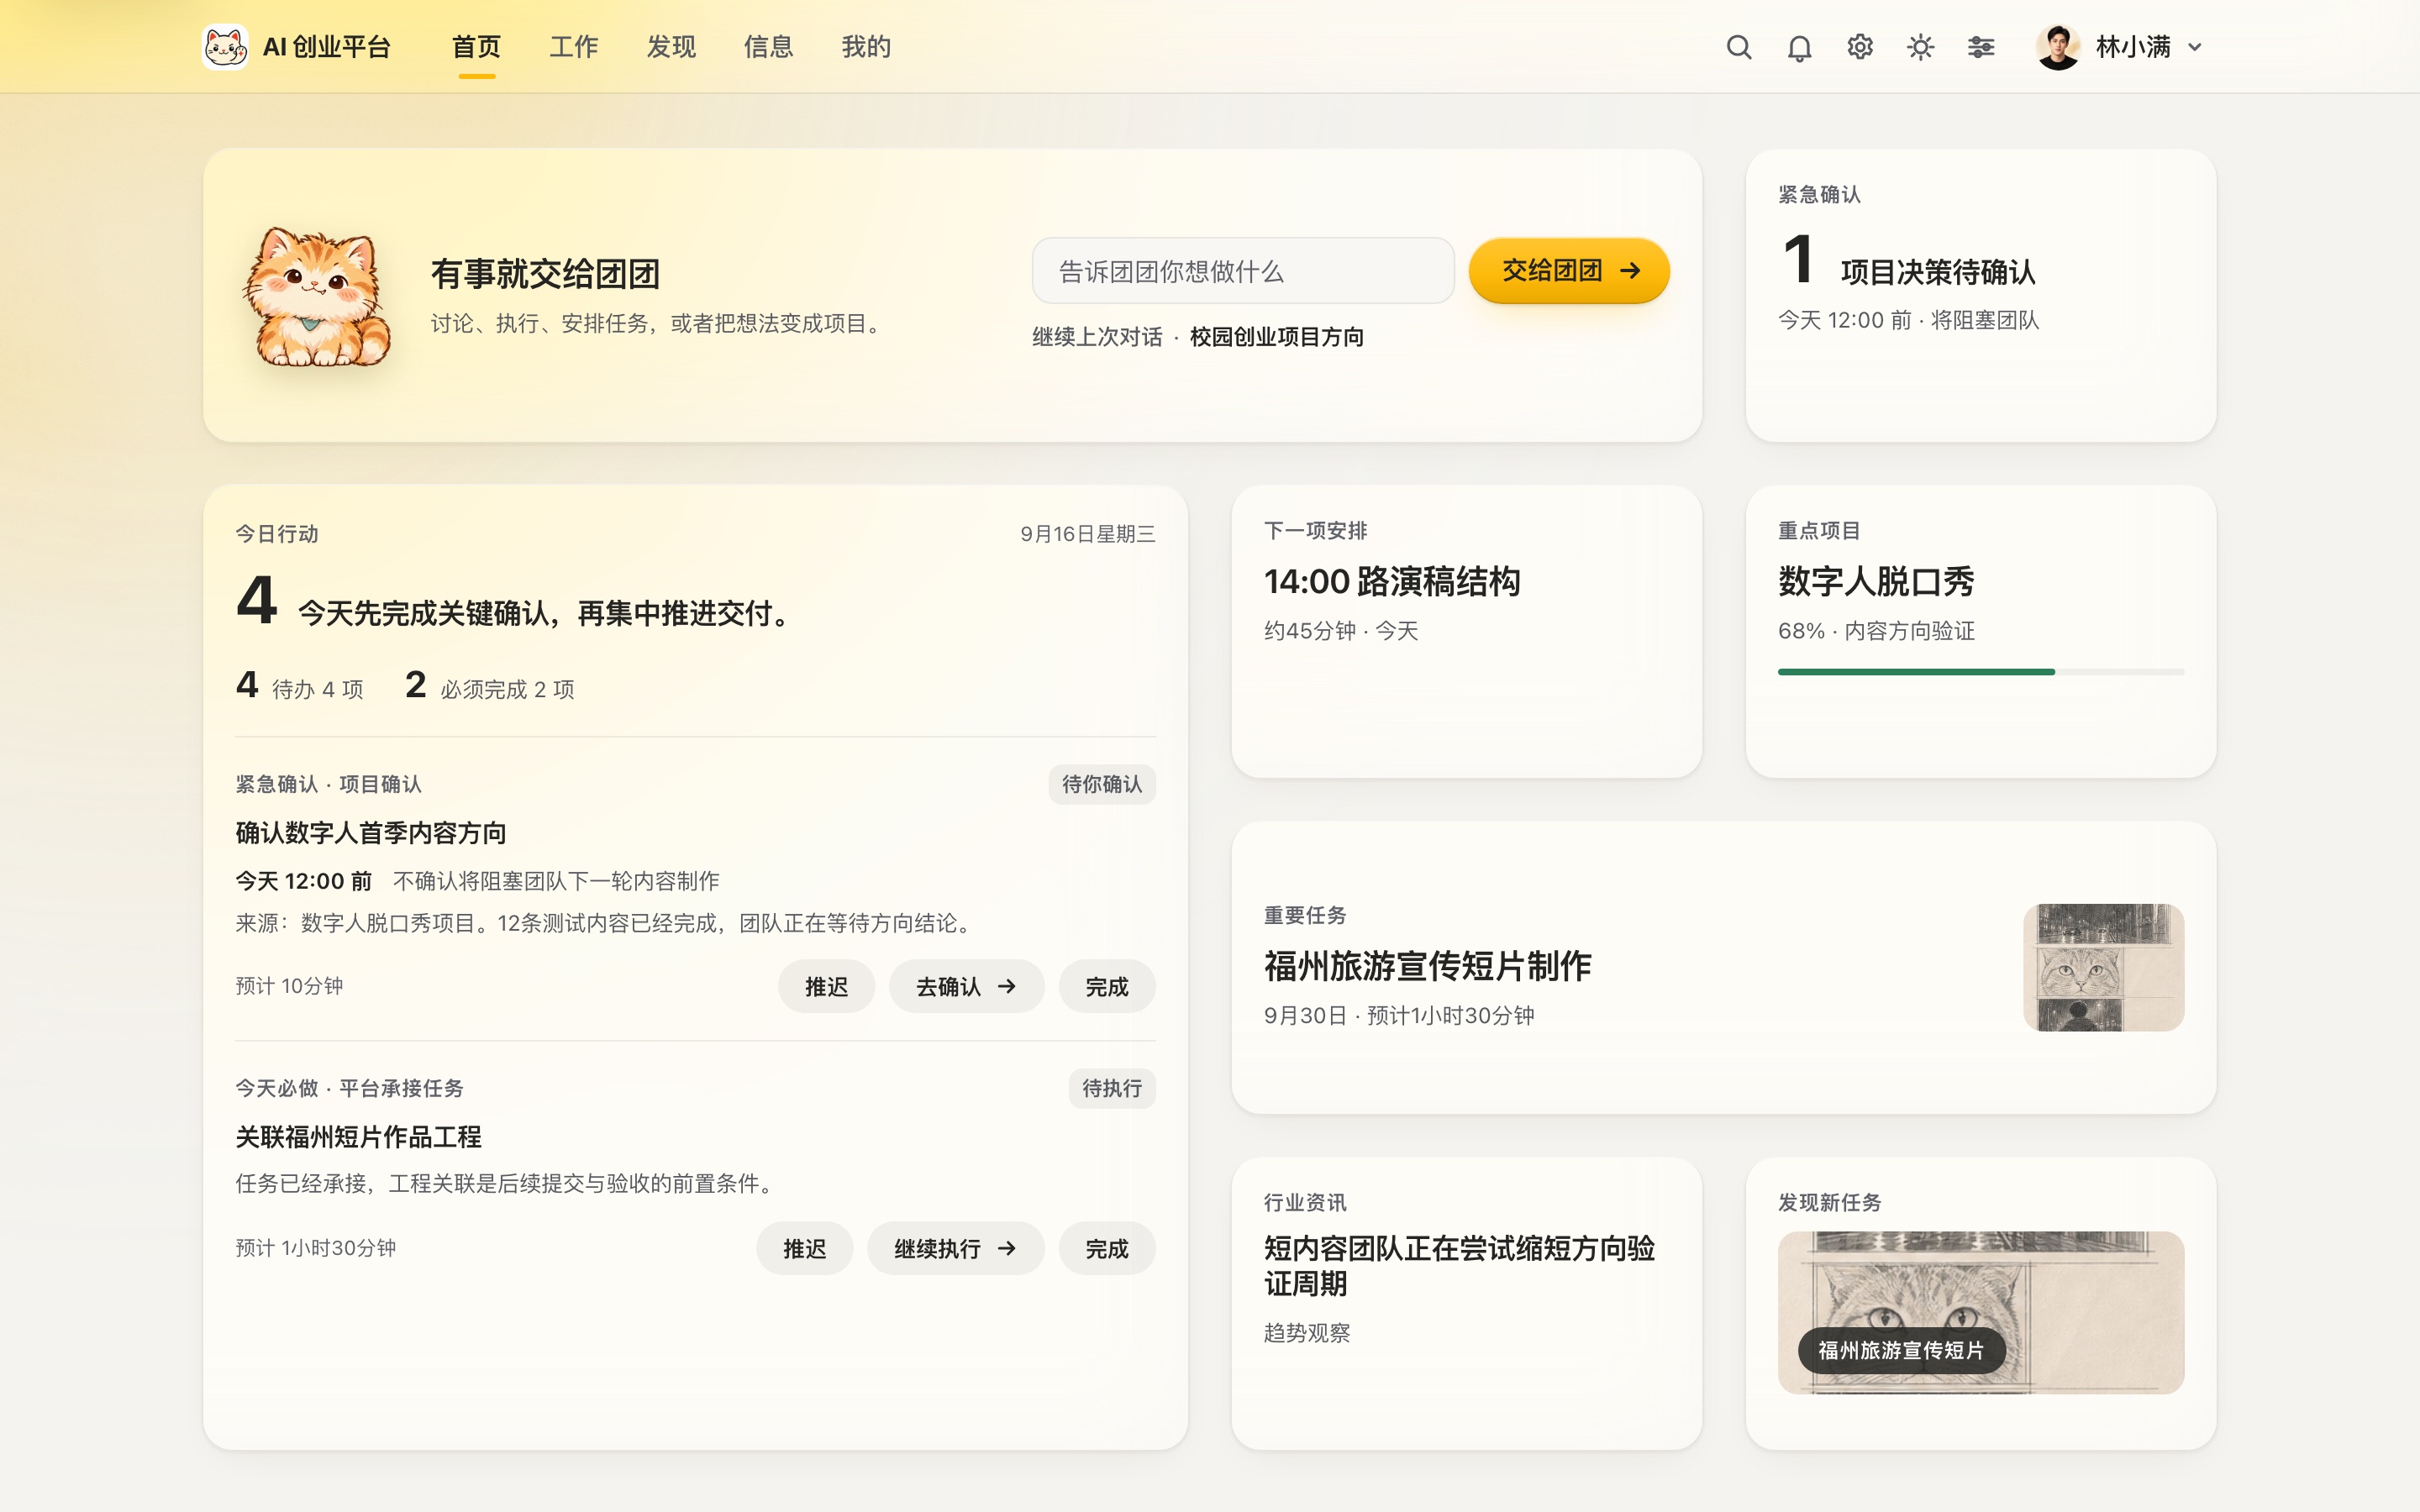Open settings gear icon

[1860, 47]
